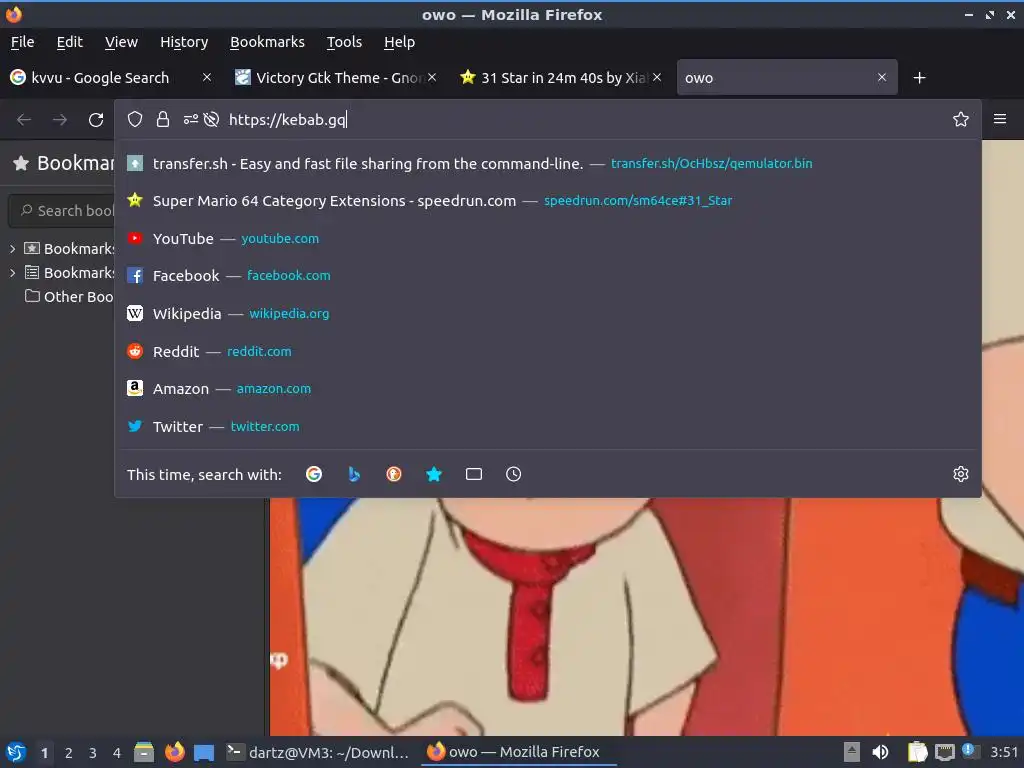This screenshot has height=768, width=1024.
Task: Open the File menu
Action: pyautogui.click(x=22, y=42)
